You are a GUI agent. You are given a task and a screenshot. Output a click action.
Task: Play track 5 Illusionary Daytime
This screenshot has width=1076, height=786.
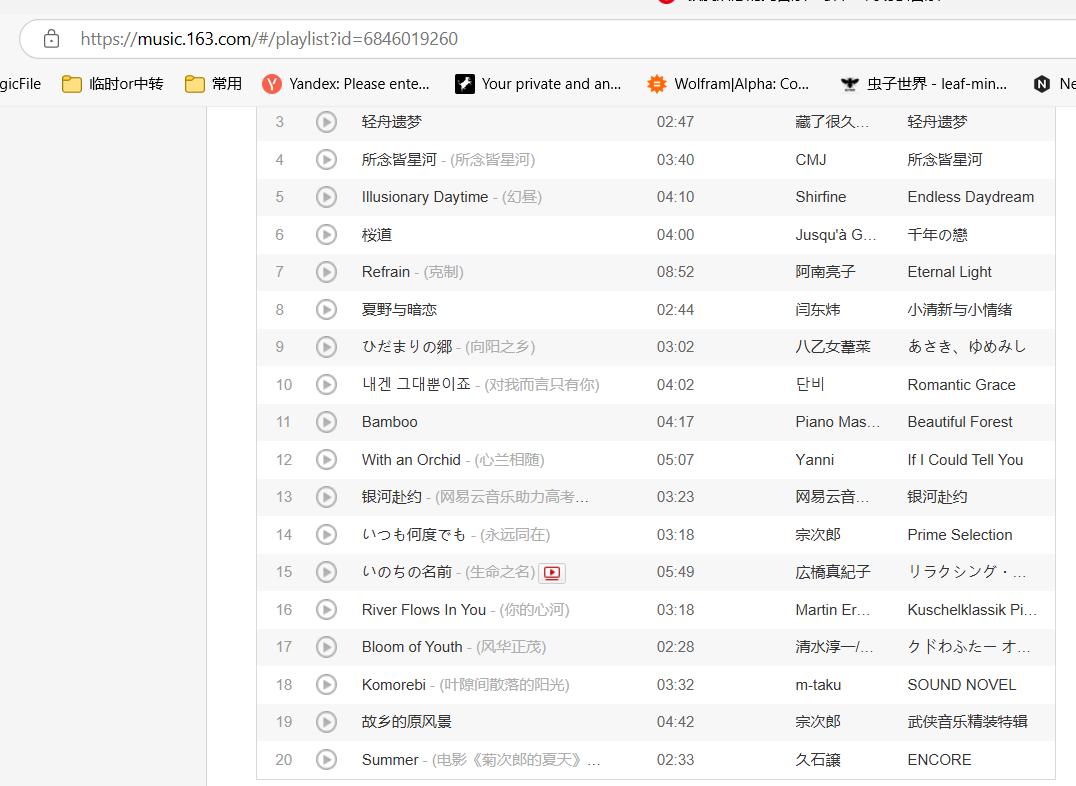point(326,197)
